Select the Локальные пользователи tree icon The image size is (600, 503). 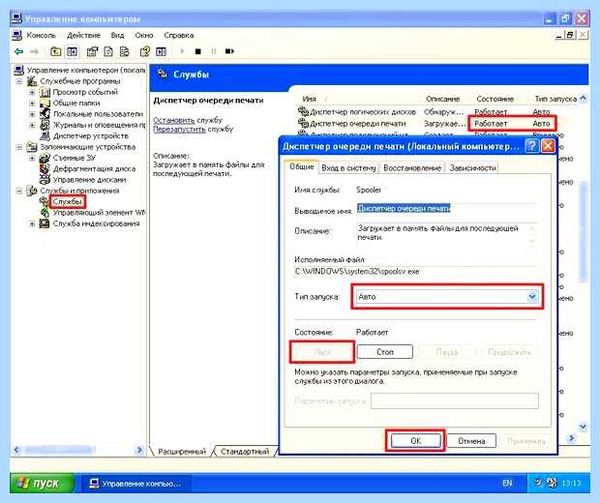[x=45, y=114]
